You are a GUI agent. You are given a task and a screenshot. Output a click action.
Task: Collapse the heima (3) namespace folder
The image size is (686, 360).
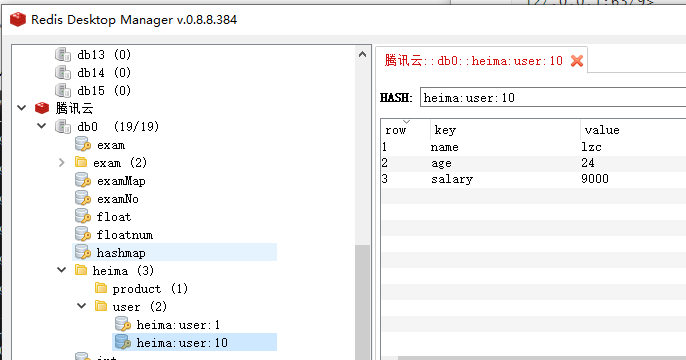62,270
